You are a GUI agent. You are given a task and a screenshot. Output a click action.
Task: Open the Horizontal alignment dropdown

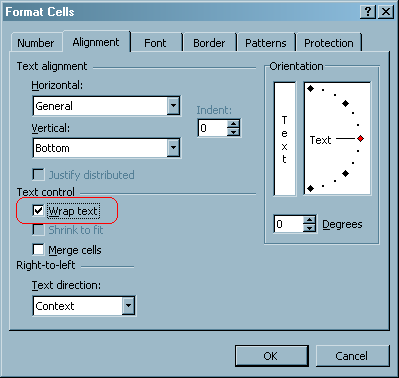point(173,106)
